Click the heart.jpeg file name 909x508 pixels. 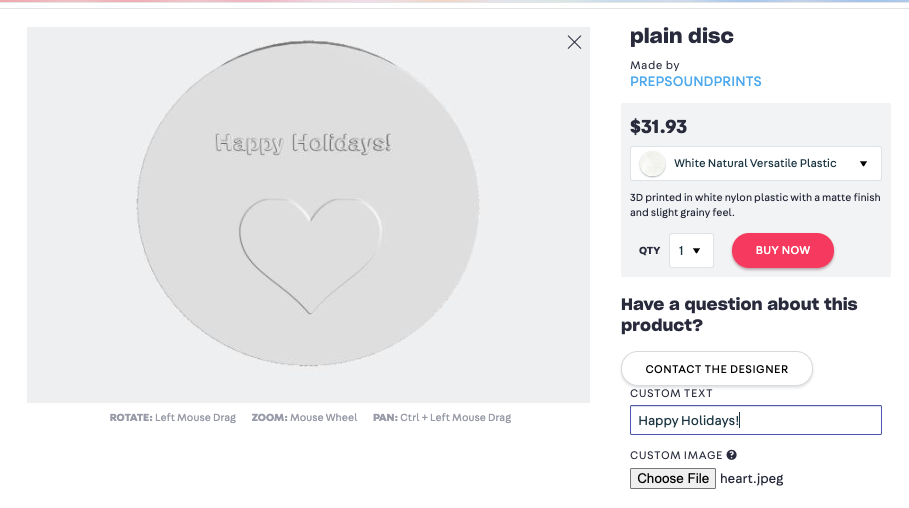click(751, 478)
